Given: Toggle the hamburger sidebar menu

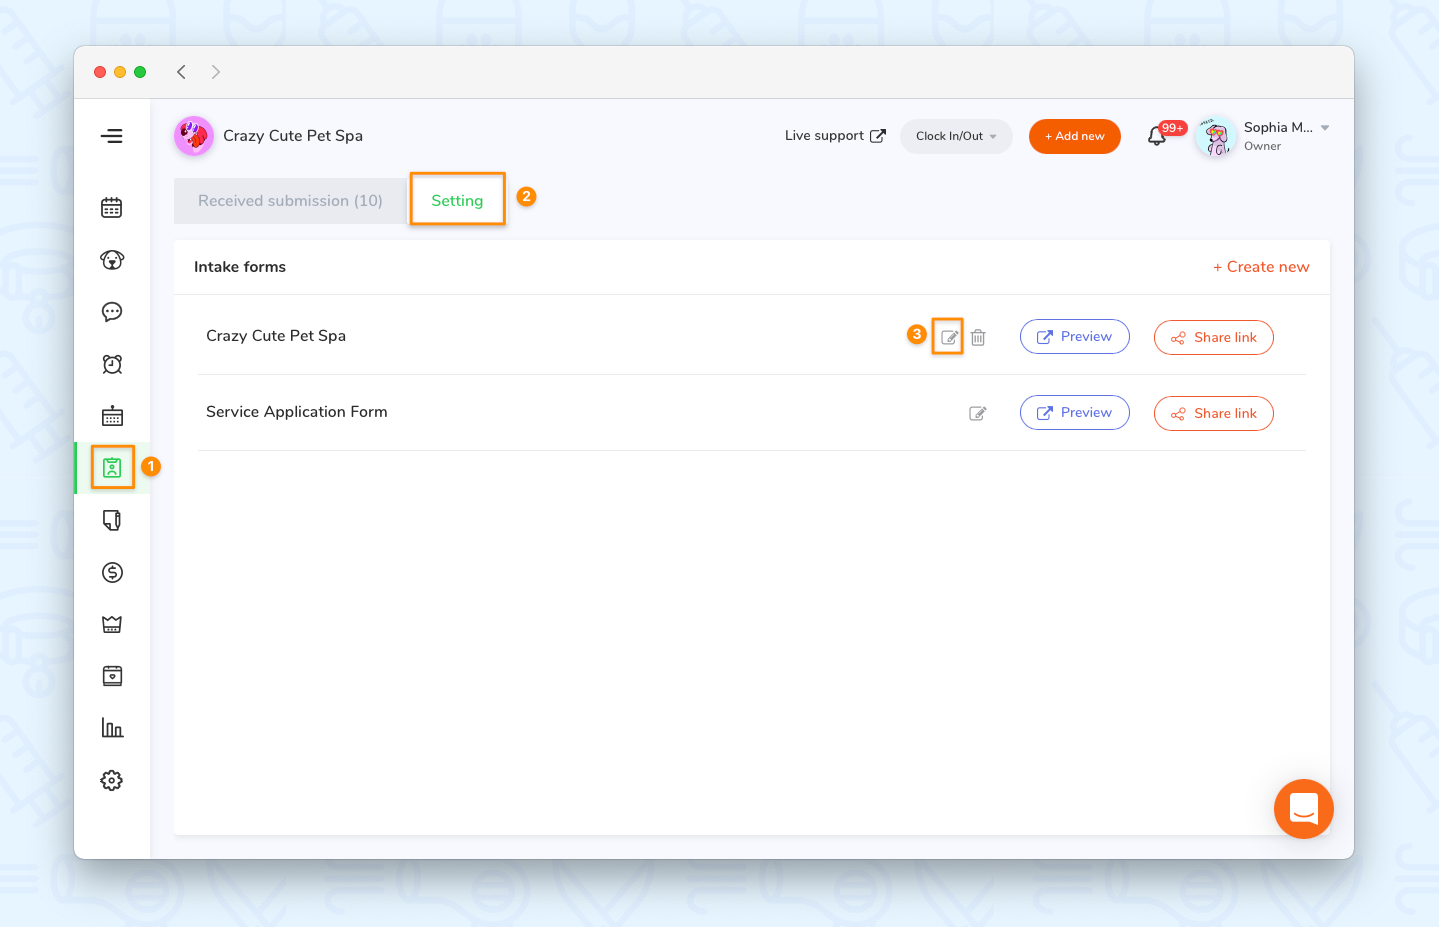Looking at the screenshot, I should point(112,136).
